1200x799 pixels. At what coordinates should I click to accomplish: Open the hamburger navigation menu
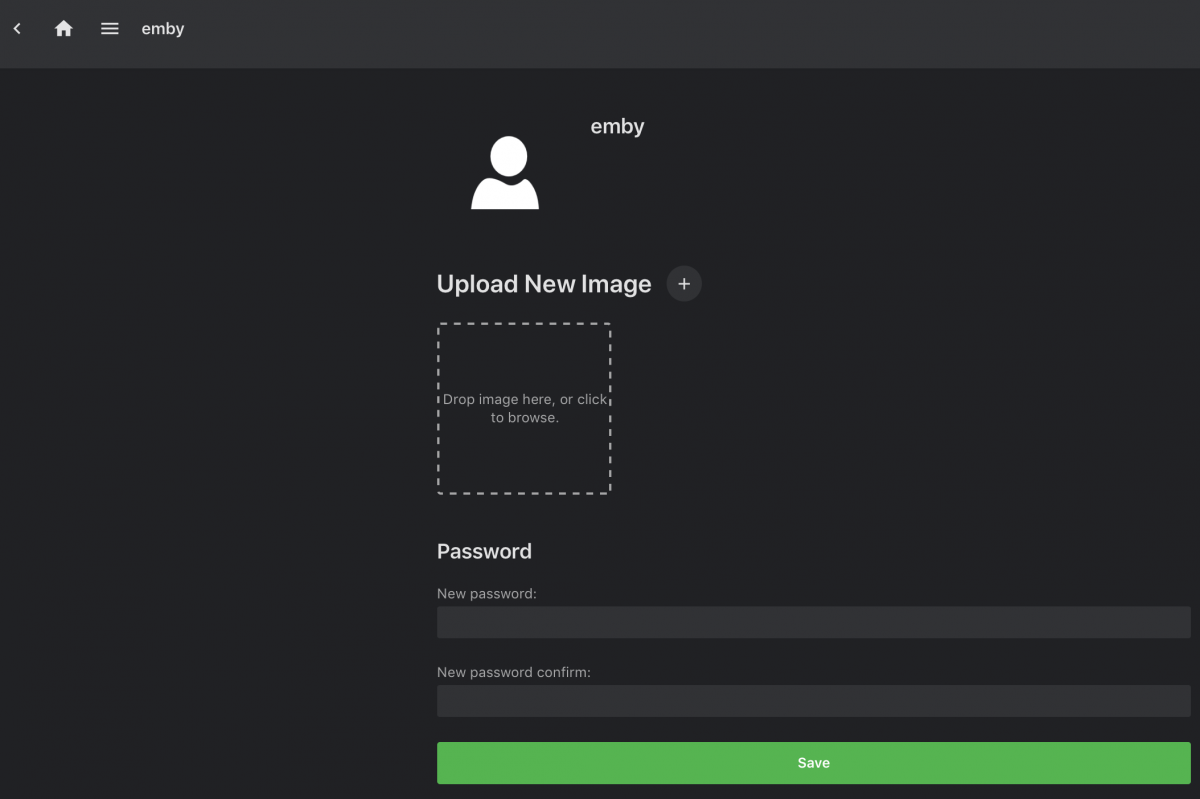110,29
